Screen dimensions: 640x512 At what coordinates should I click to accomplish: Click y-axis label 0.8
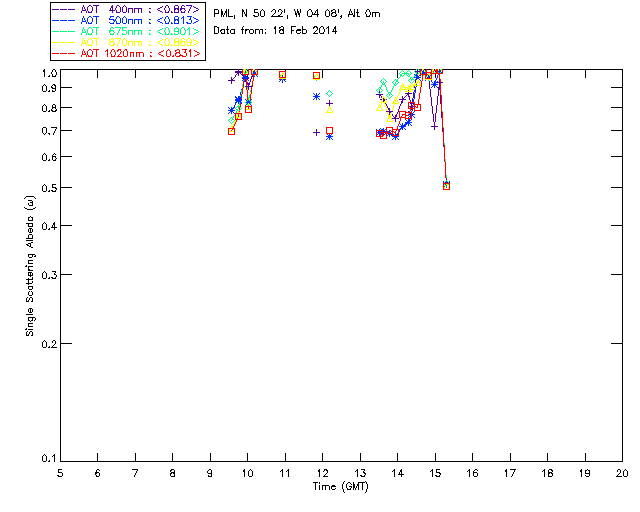coord(49,108)
